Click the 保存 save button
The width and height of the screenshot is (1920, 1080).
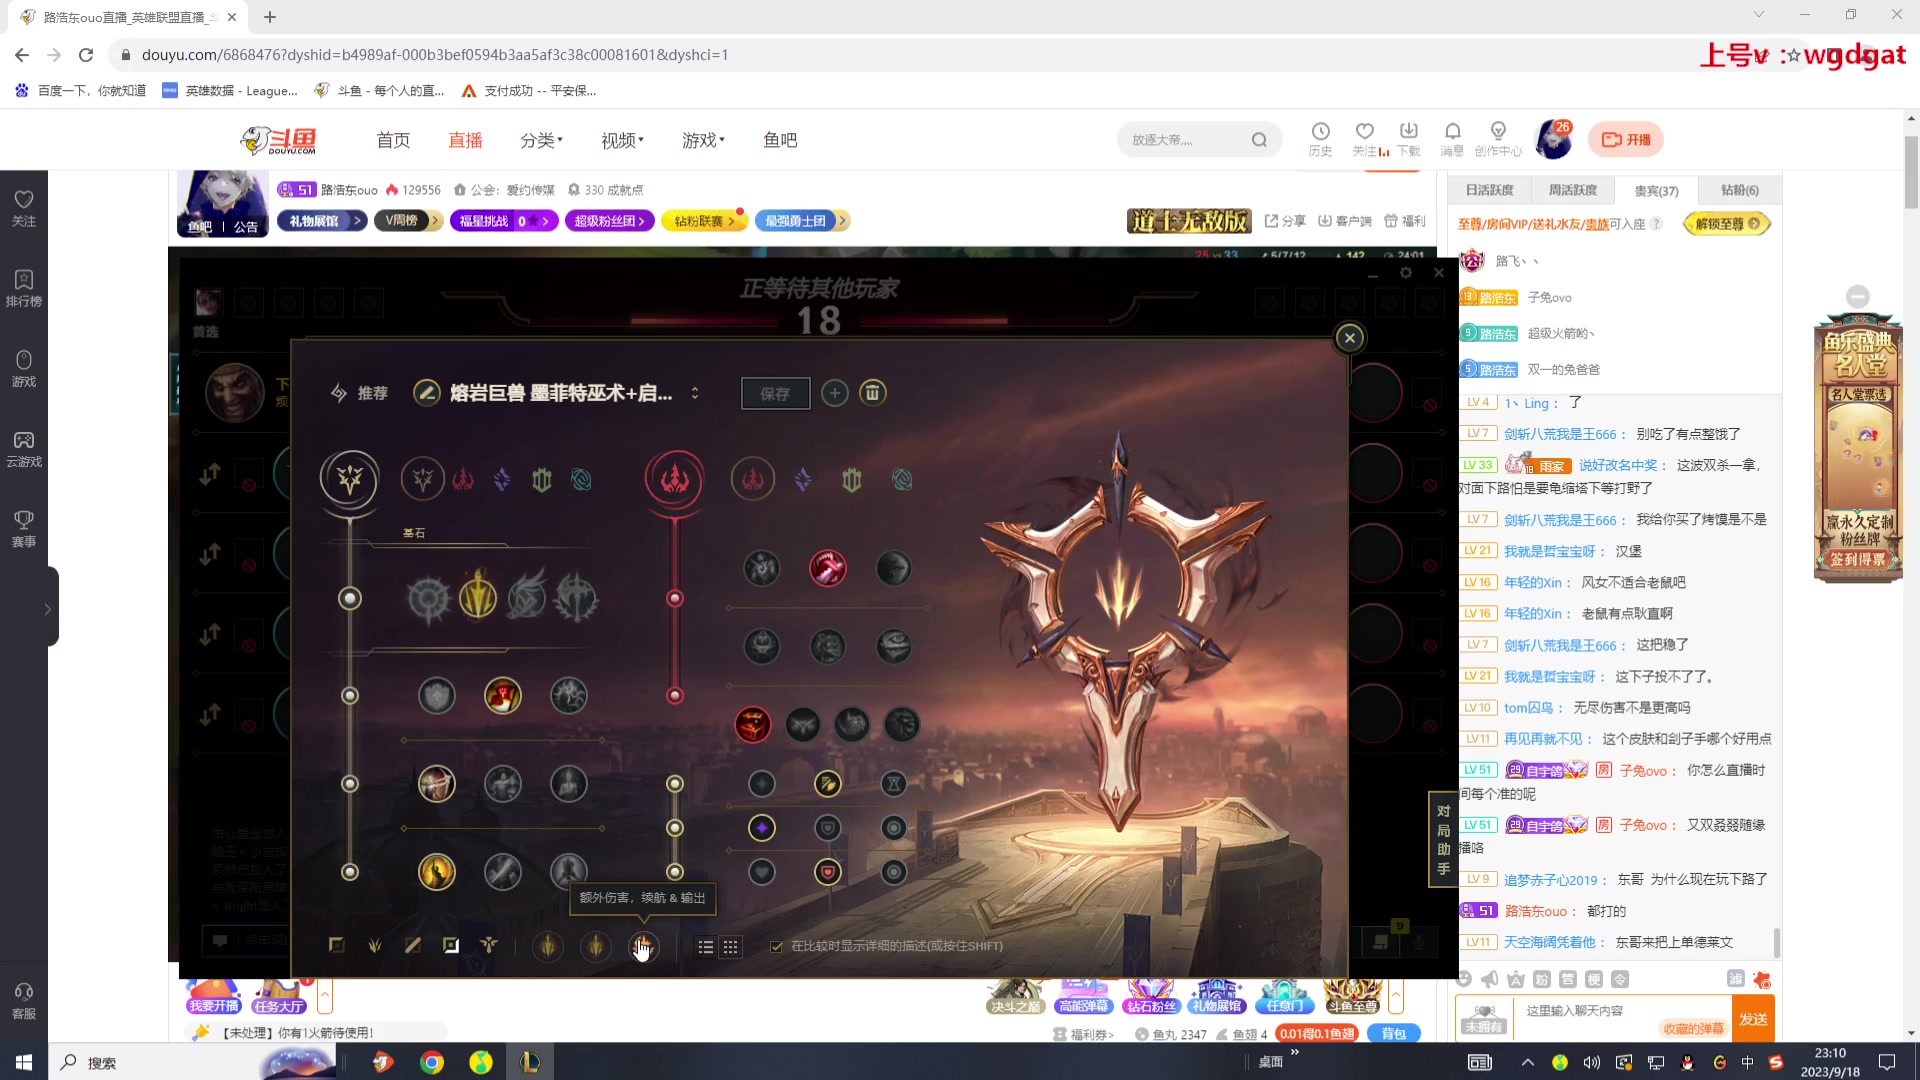point(775,393)
